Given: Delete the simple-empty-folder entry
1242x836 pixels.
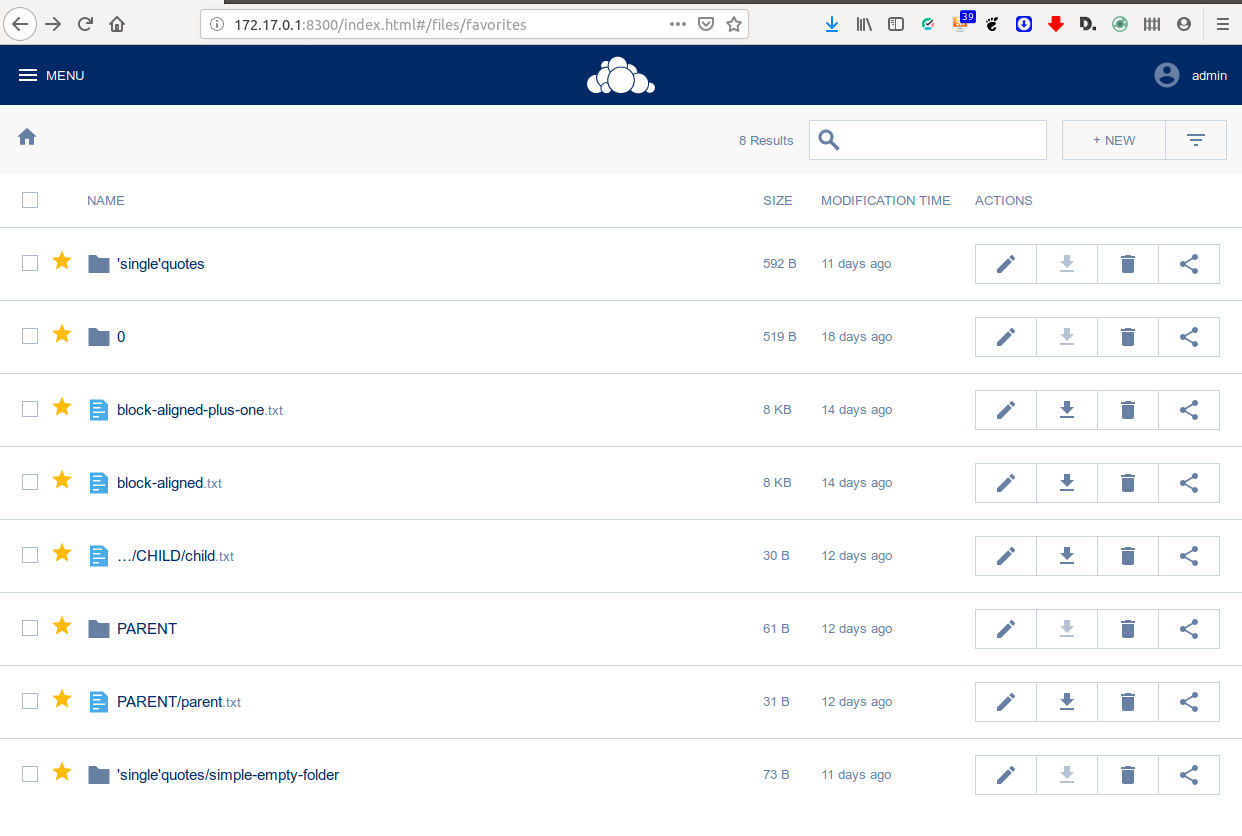Looking at the screenshot, I should tap(1128, 775).
